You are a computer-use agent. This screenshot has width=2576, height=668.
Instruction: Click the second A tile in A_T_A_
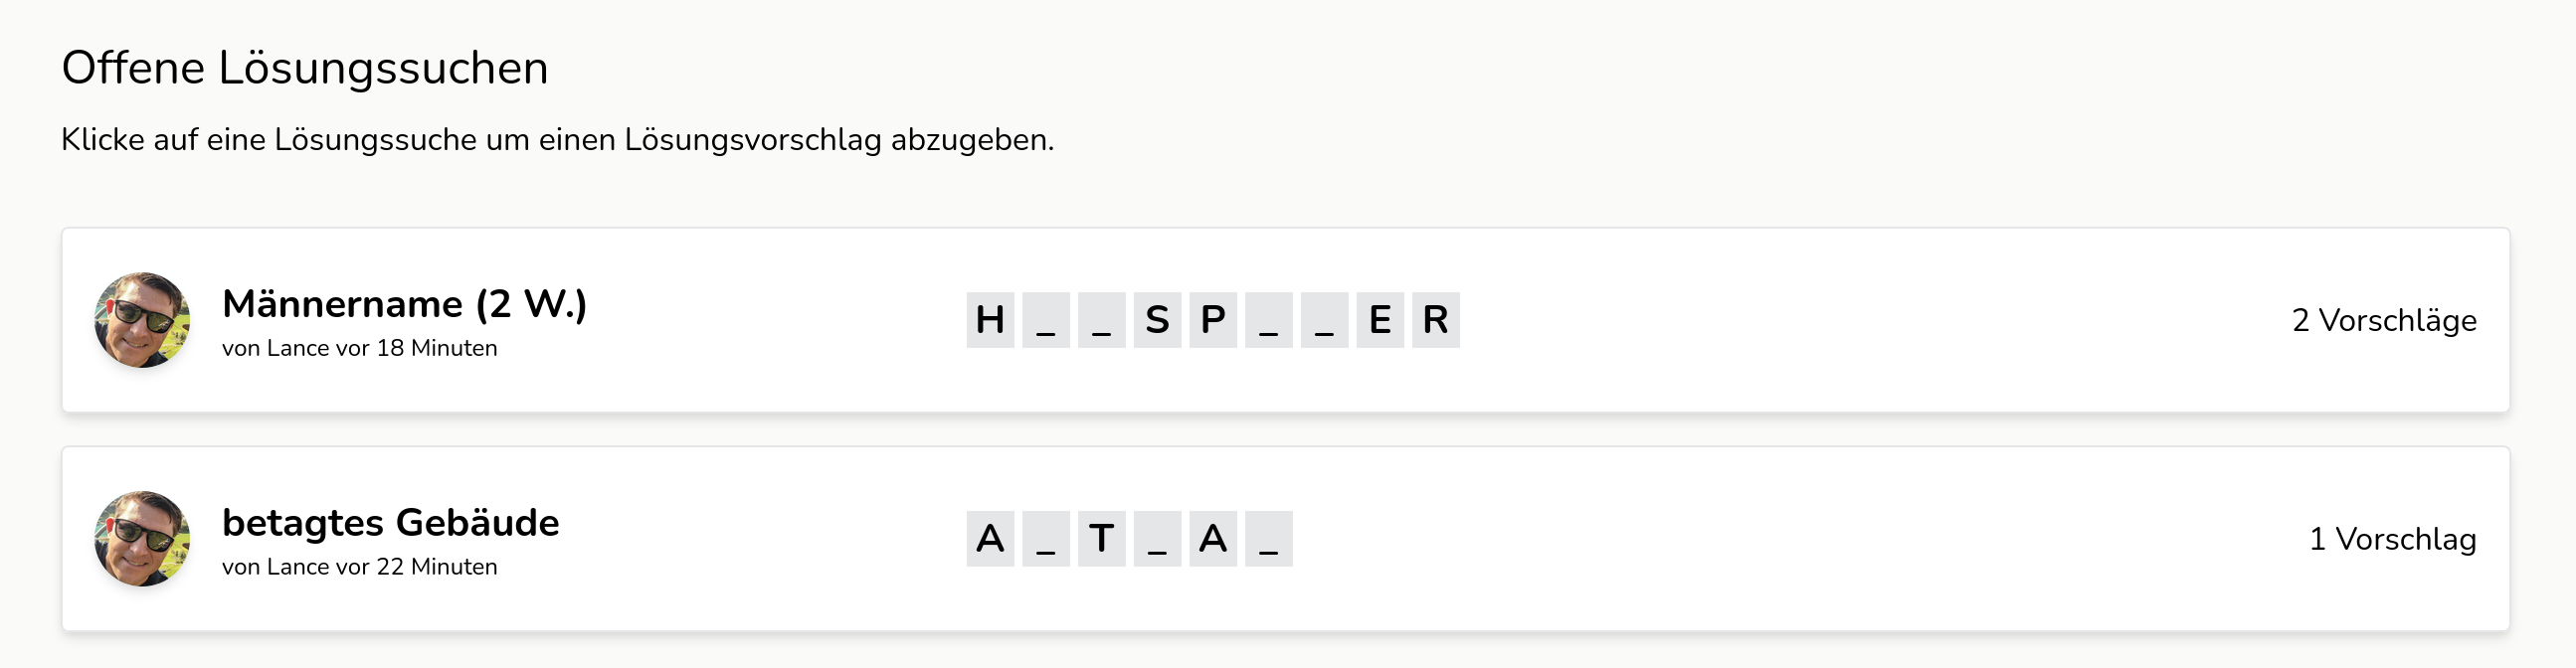click(x=1213, y=539)
